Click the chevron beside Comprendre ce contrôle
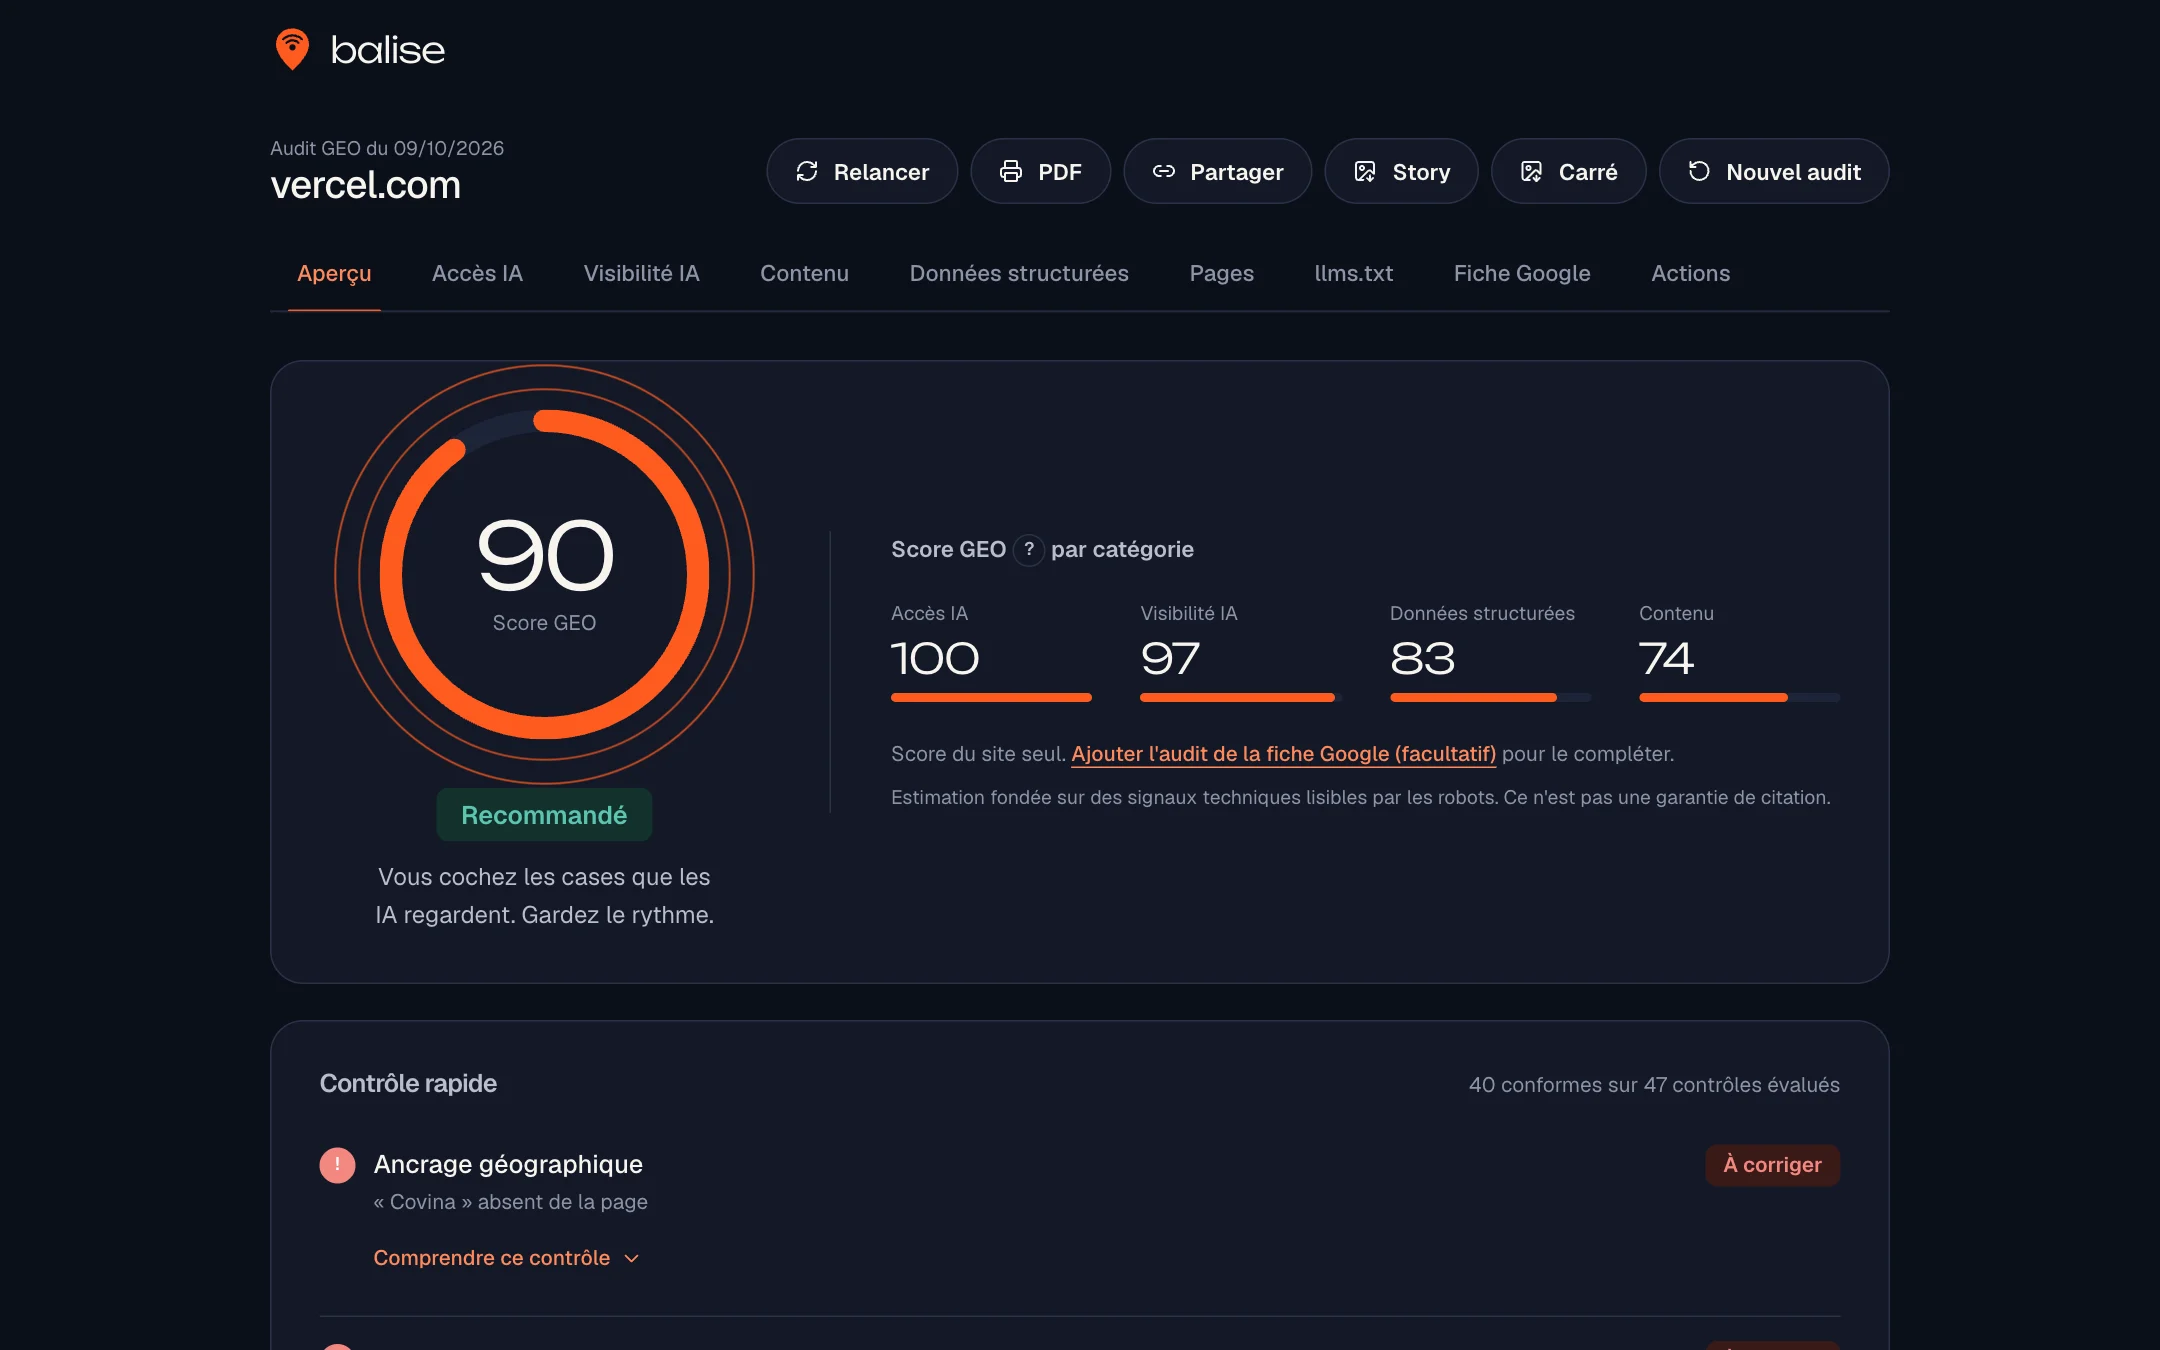Viewport: 2160px width, 1350px height. coord(631,1259)
